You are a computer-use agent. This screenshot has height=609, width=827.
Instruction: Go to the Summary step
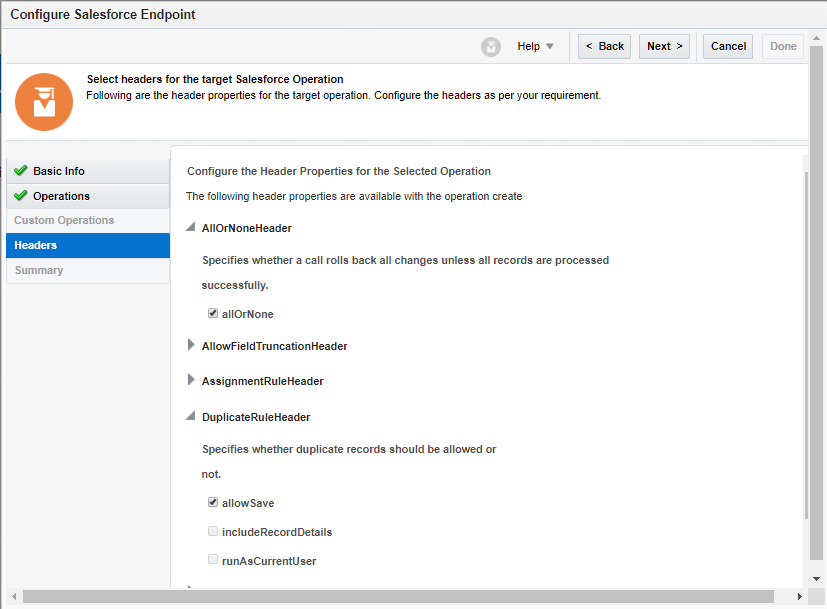click(x=88, y=270)
